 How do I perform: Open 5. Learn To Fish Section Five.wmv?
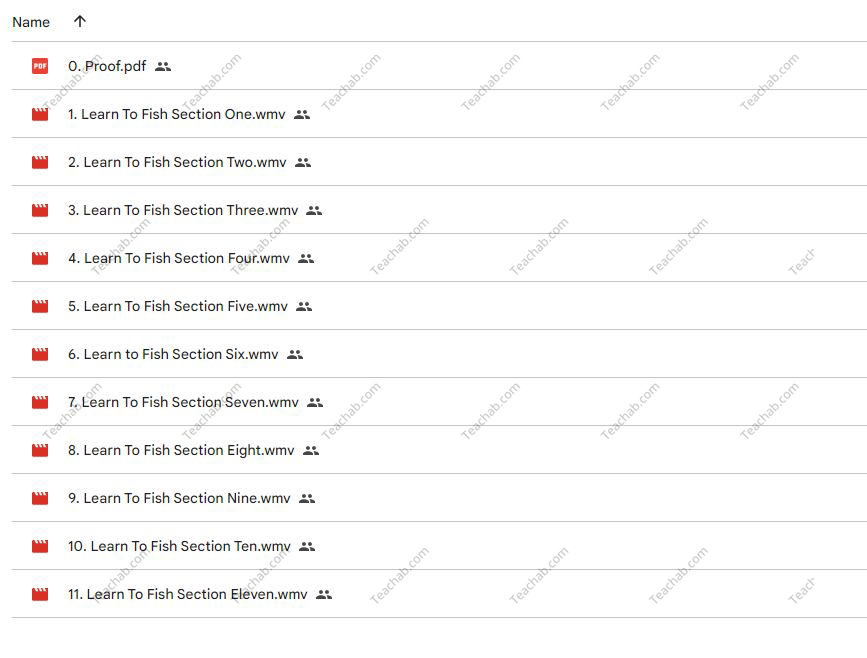pyautogui.click(x=178, y=306)
